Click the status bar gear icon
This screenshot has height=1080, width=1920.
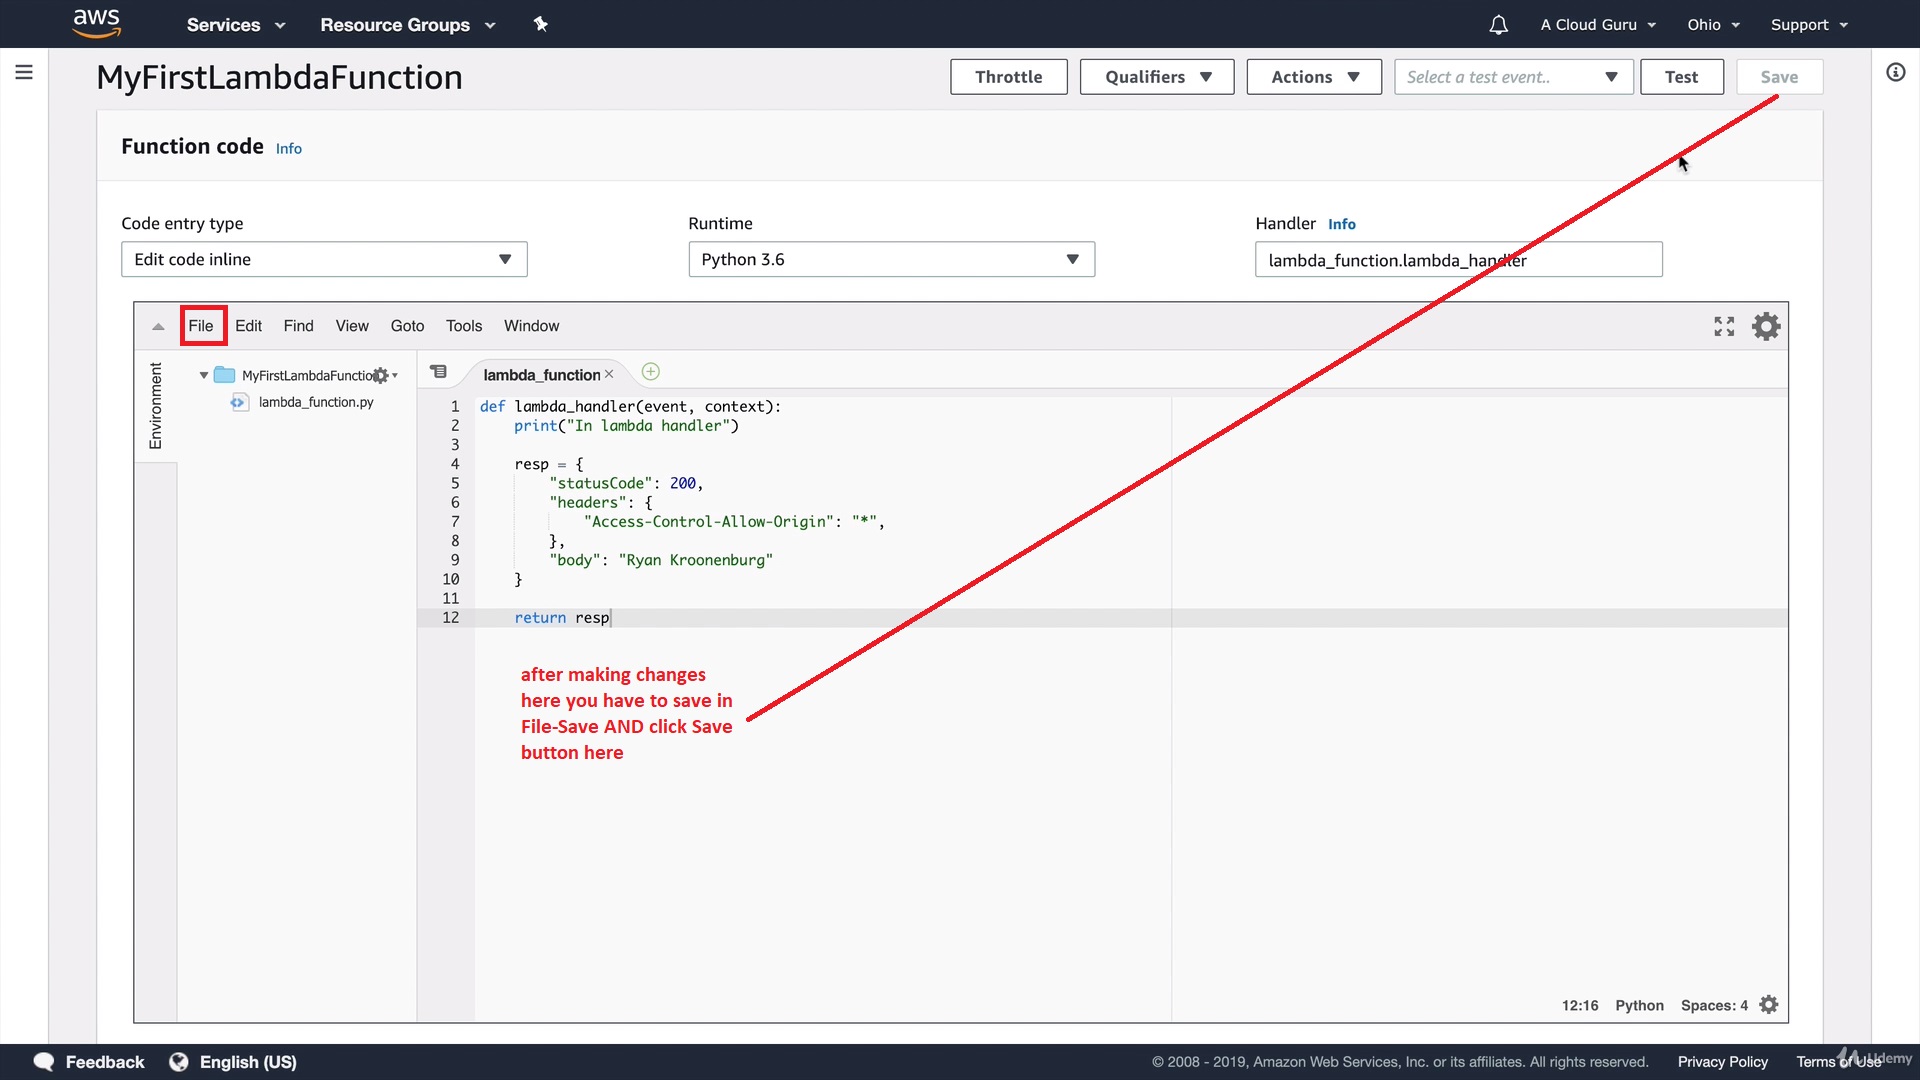[x=1769, y=1005]
